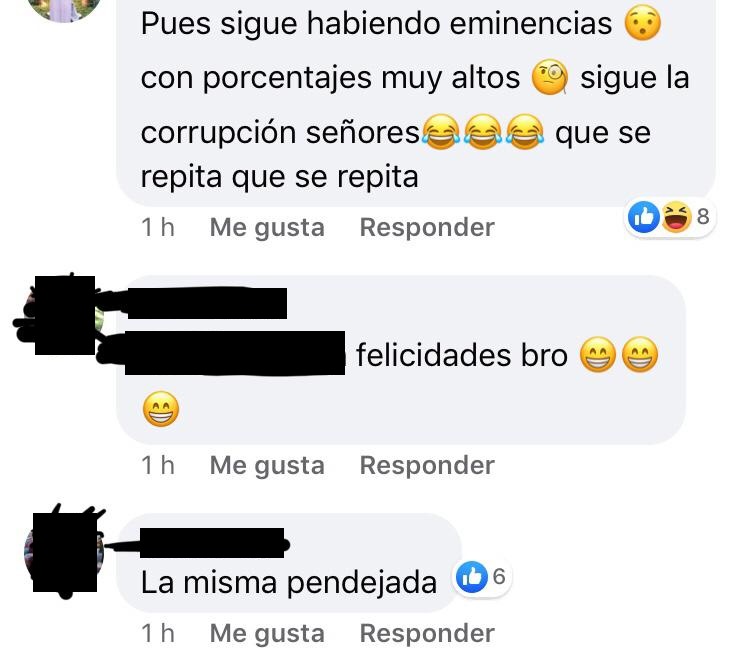Image resolution: width=750 pixels, height=656 pixels.
Task: Open top commenter's partially visible profile picture
Action: tap(65, 10)
